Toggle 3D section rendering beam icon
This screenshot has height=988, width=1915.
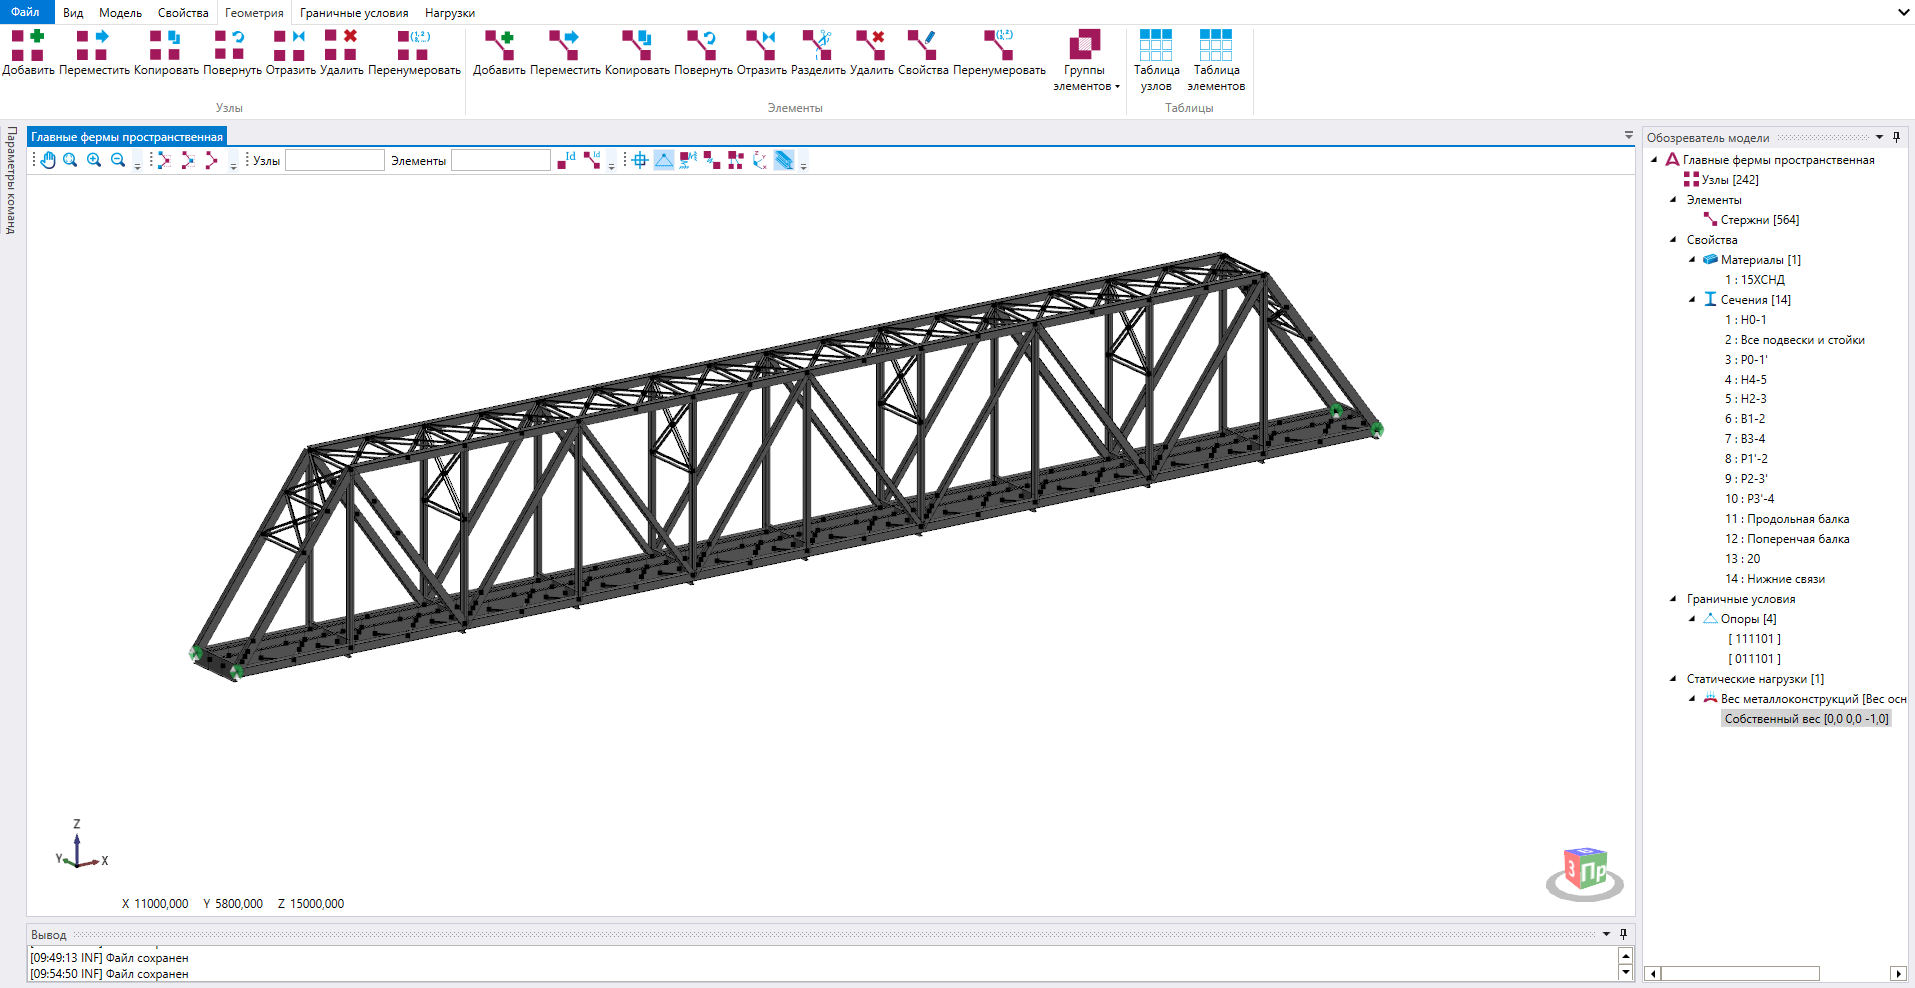[x=784, y=160]
